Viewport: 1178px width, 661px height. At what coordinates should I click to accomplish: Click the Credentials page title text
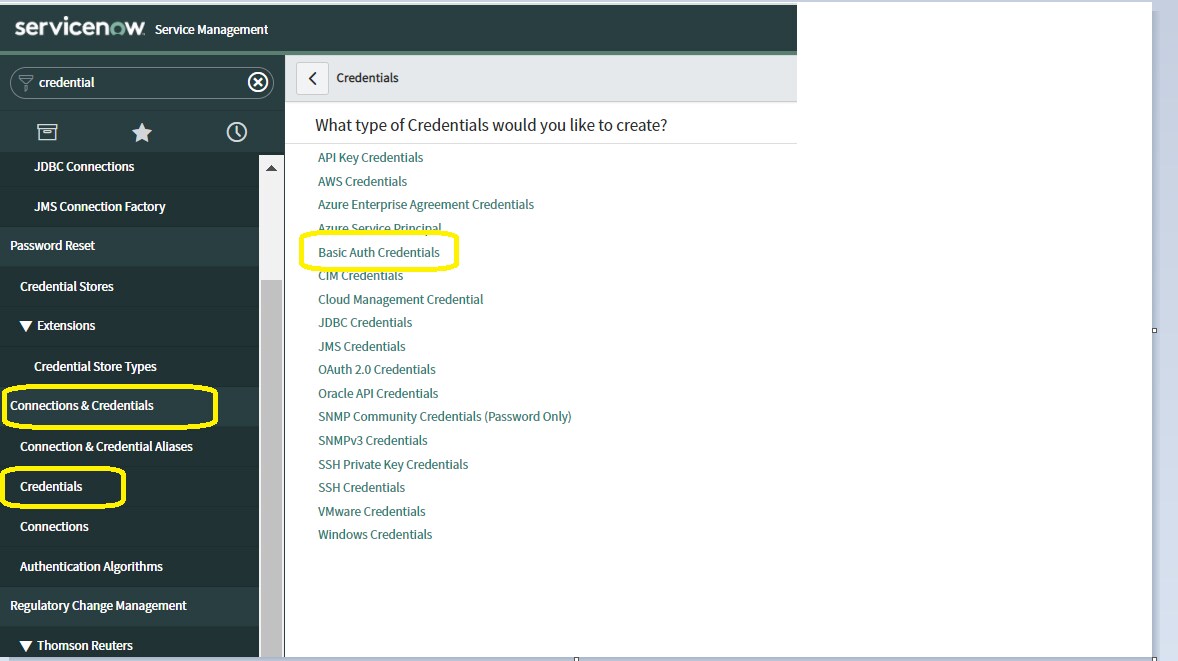pyautogui.click(x=367, y=78)
